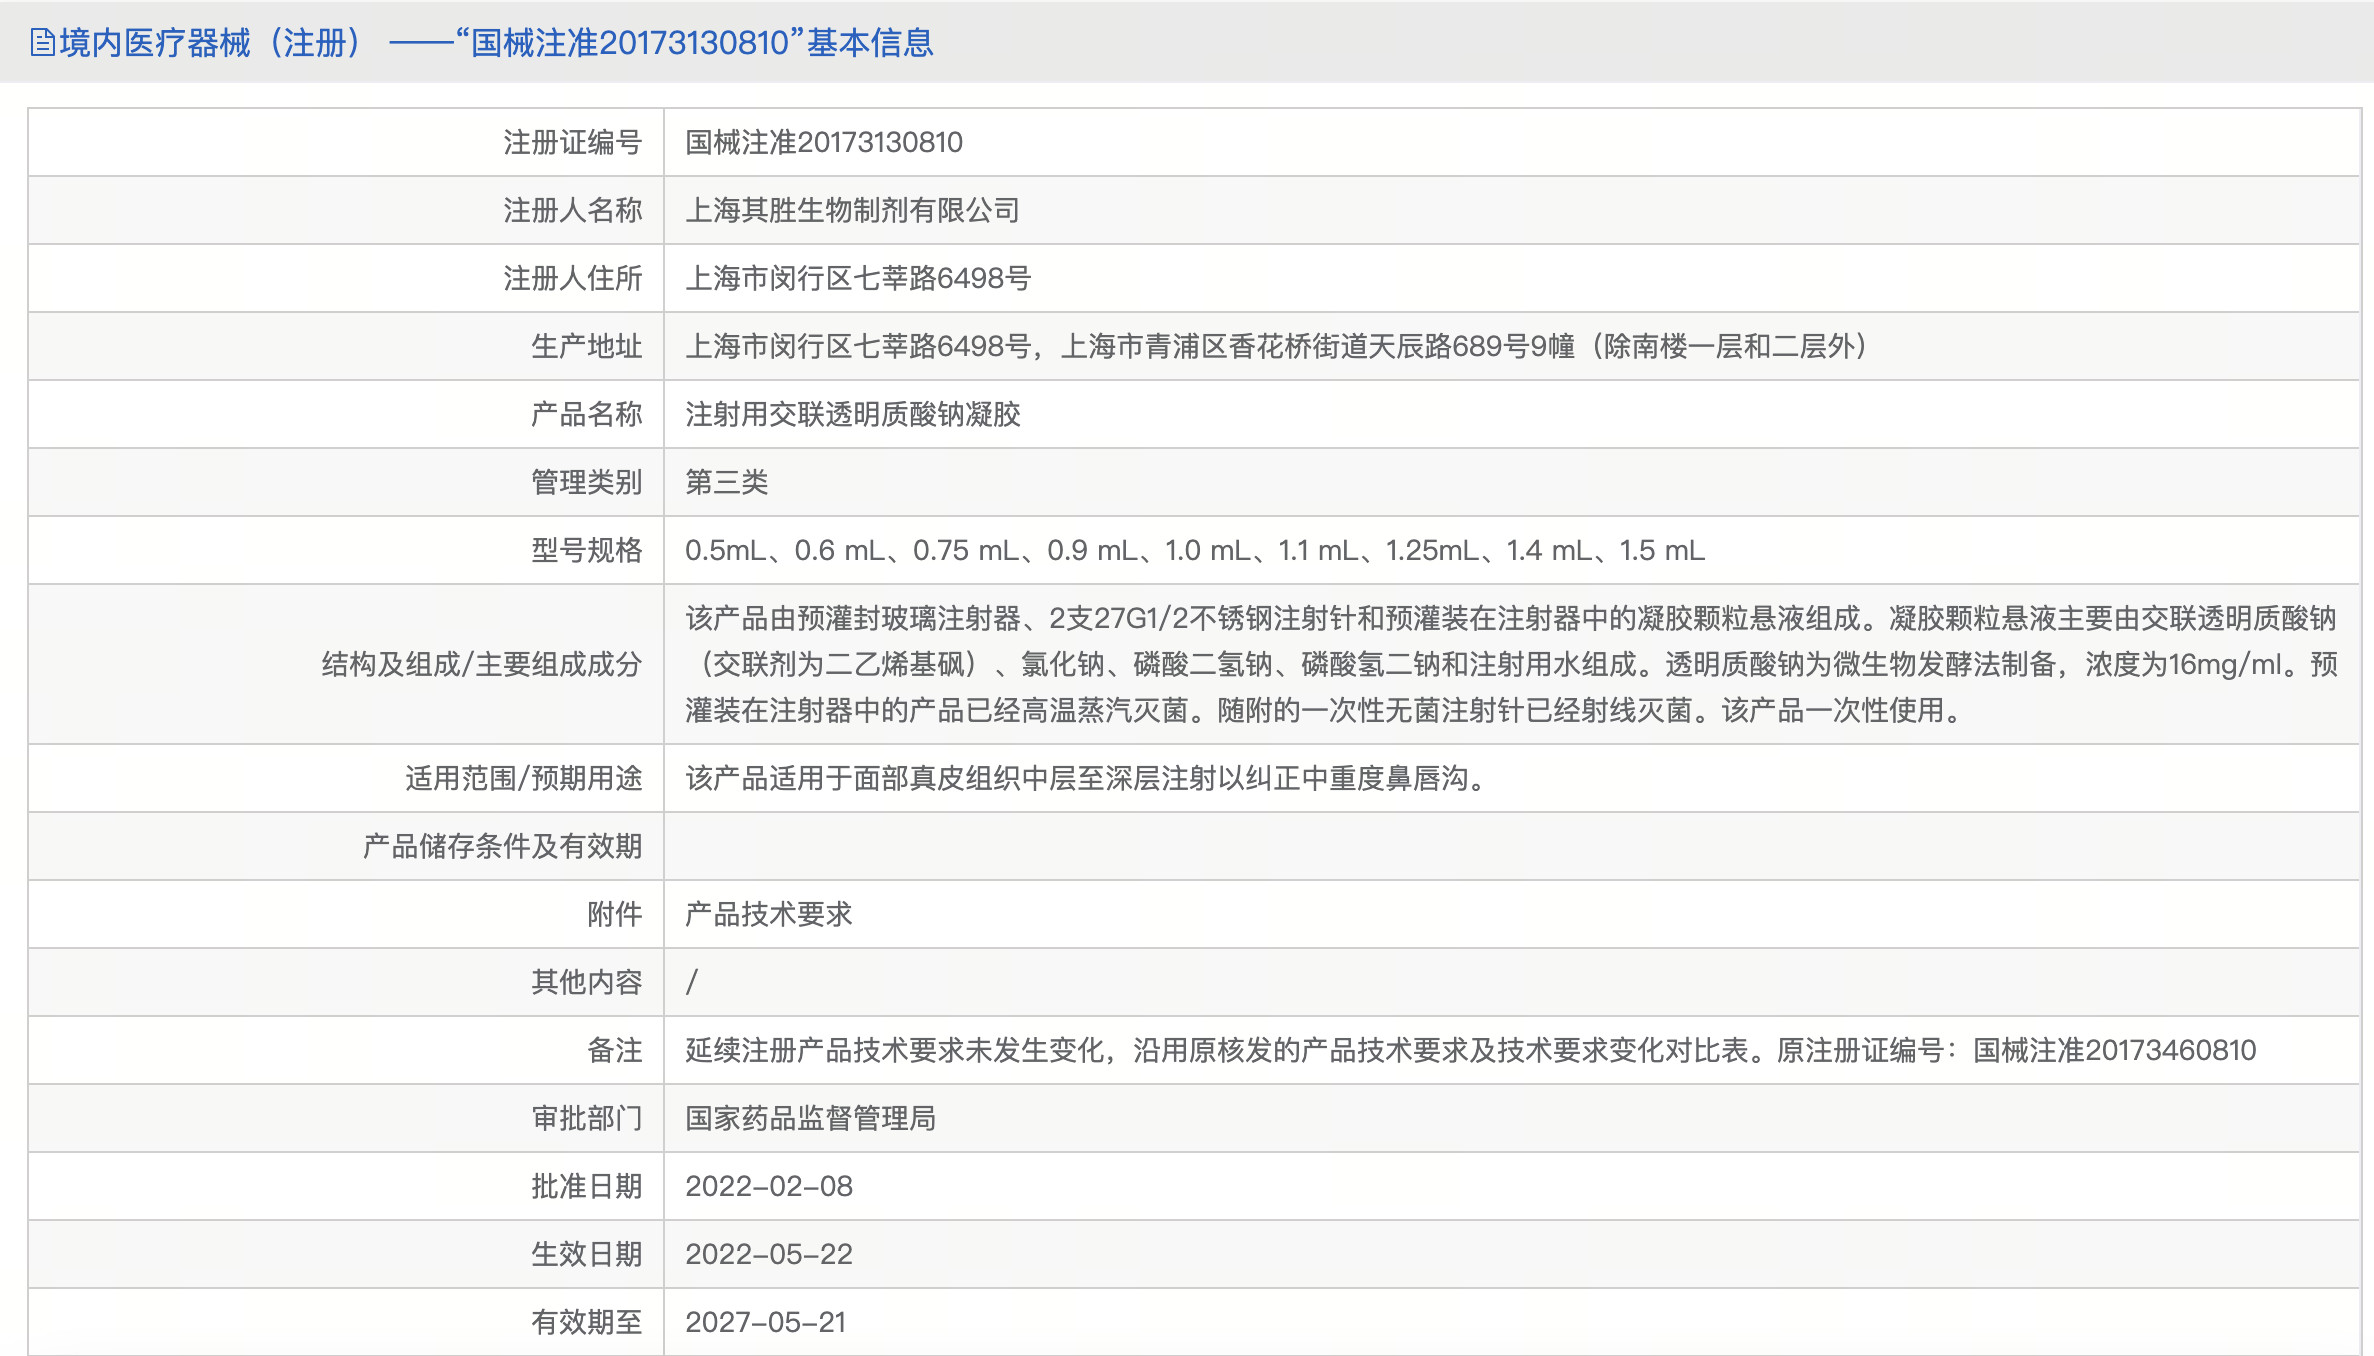Viewport: 2374px width, 1356px height.
Task: Click the page title 境内医疗器械（注册）基本信息
Action: [x=496, y=43]
